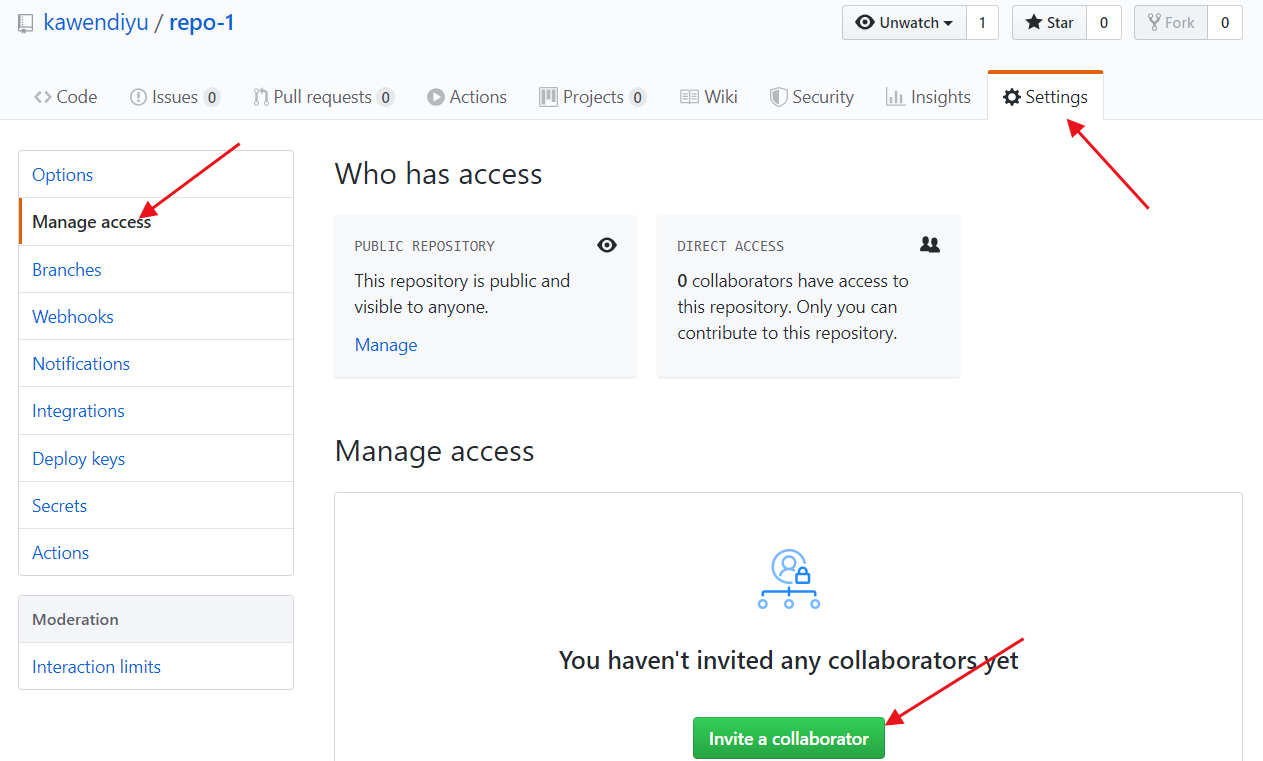This screenshot has width=1263, height=761.
Task: Click the Issues count badge 0
Action: [x=212, y=97]
